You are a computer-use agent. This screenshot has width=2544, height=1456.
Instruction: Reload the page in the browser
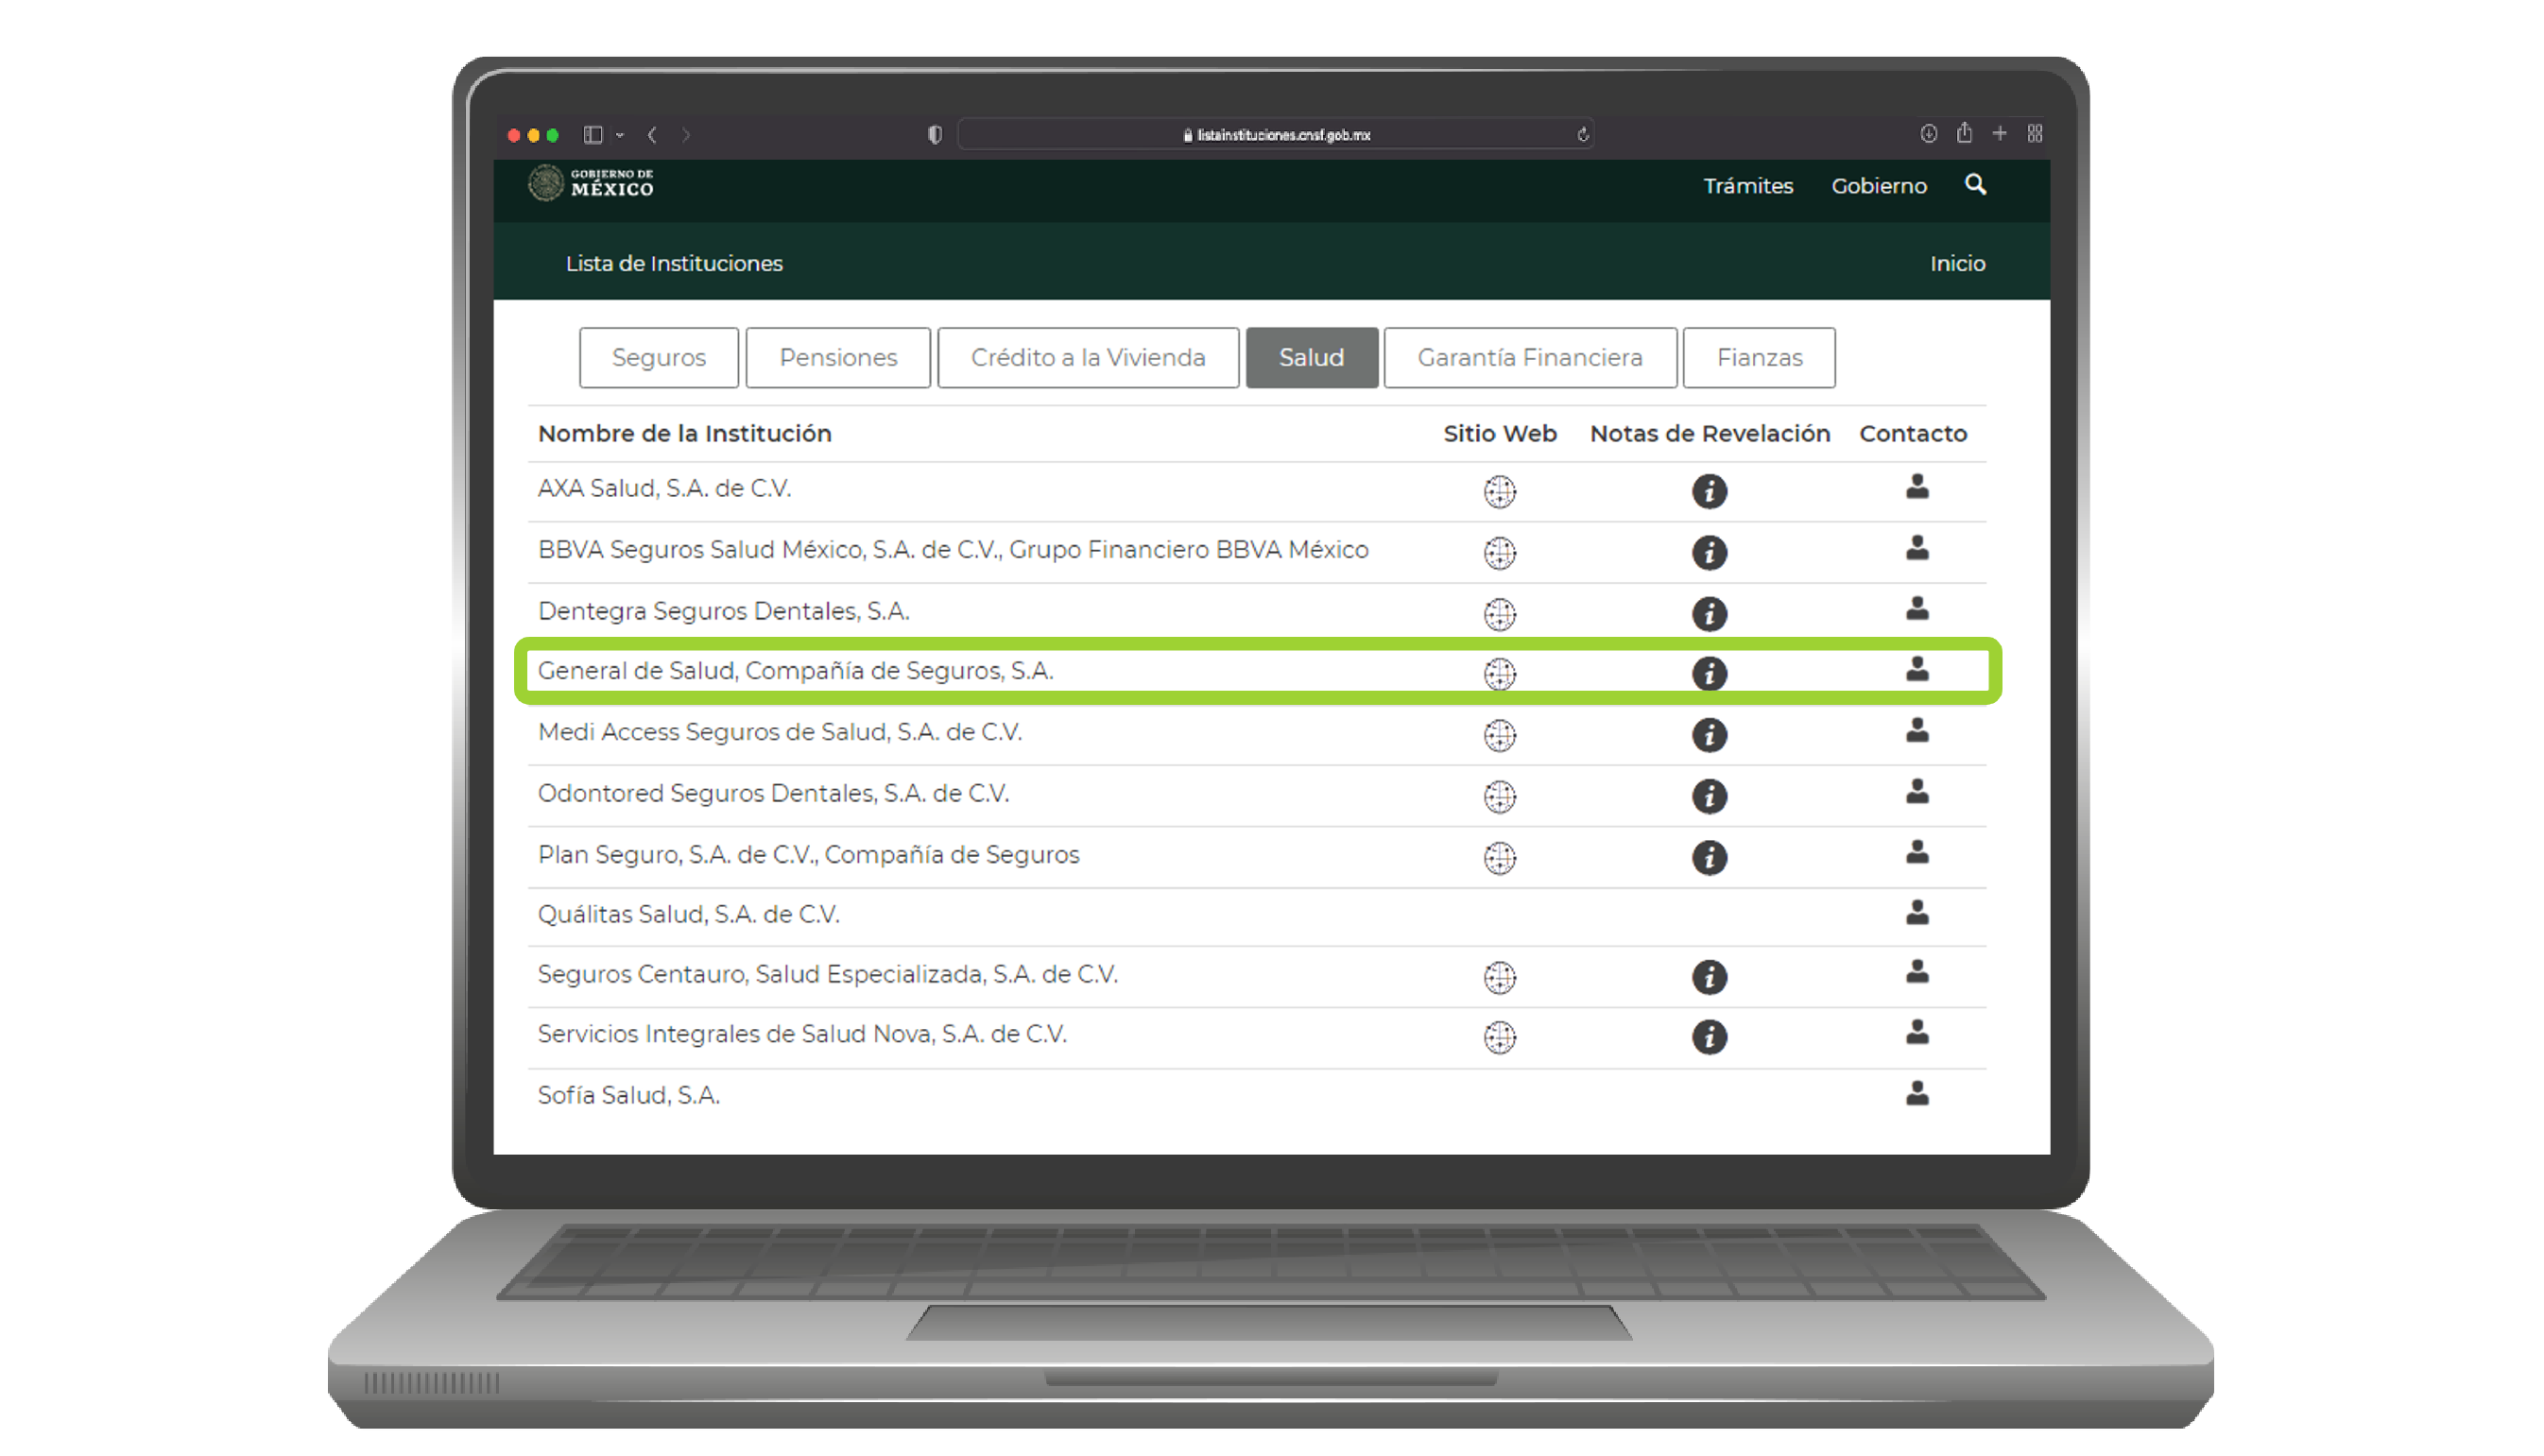point(1582,134)
